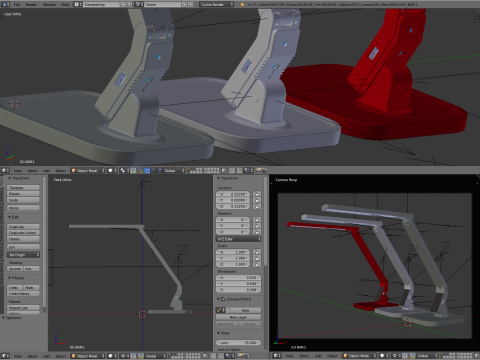480x360 pixels.
Task: Open the viewport shading mode selector
Action: tap(113, 170)
